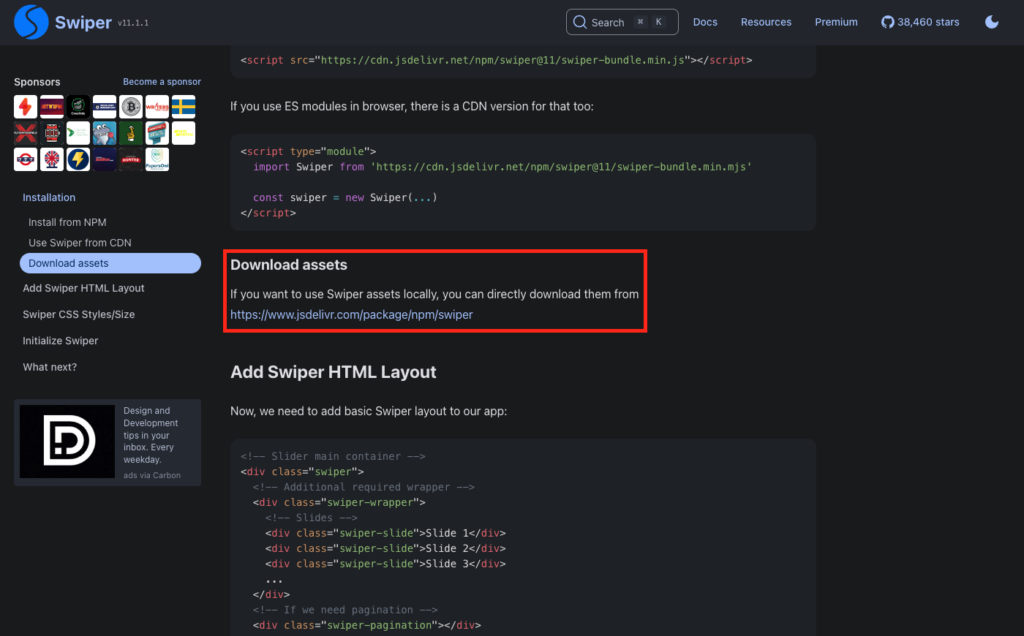Open the red Writers text sponsor icon
This screenshot has height=636, width=1024.
[157, 106]
